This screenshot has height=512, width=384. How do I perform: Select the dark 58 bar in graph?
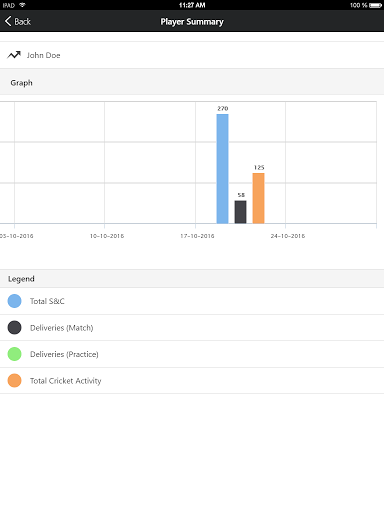click(x=240, y=212)
